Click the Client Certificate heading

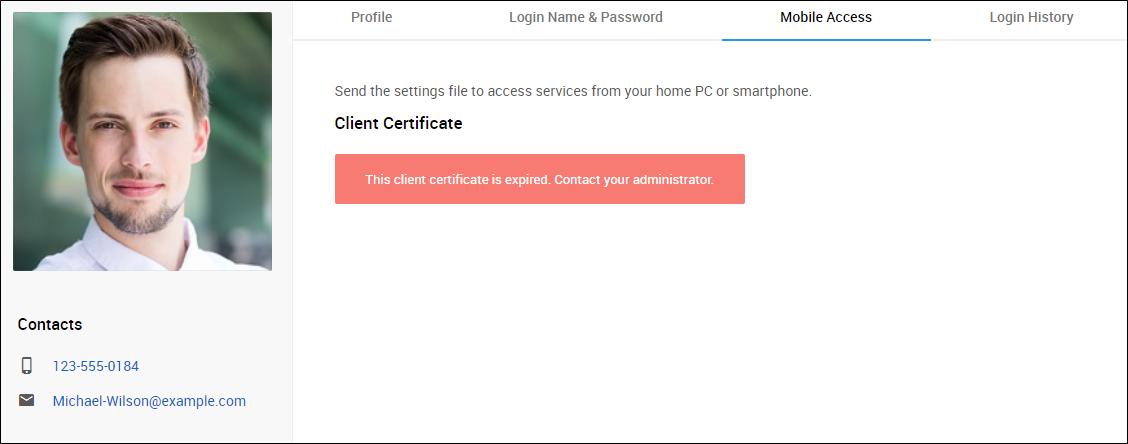pos(398,124)
